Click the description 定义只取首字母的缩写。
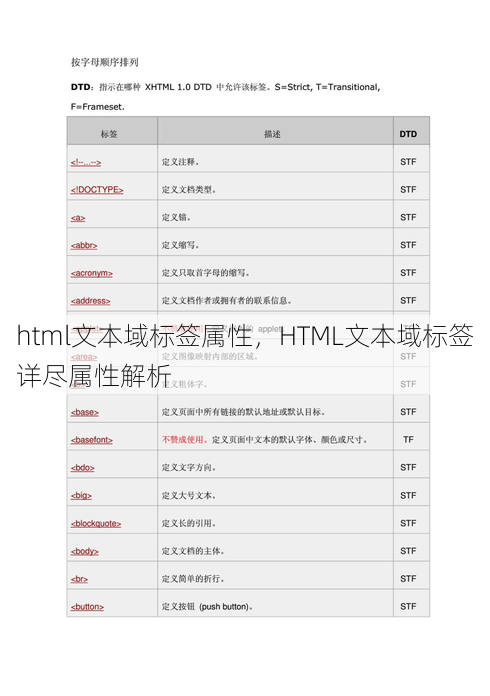Screen dimensions: 490x696 [205, 273]
